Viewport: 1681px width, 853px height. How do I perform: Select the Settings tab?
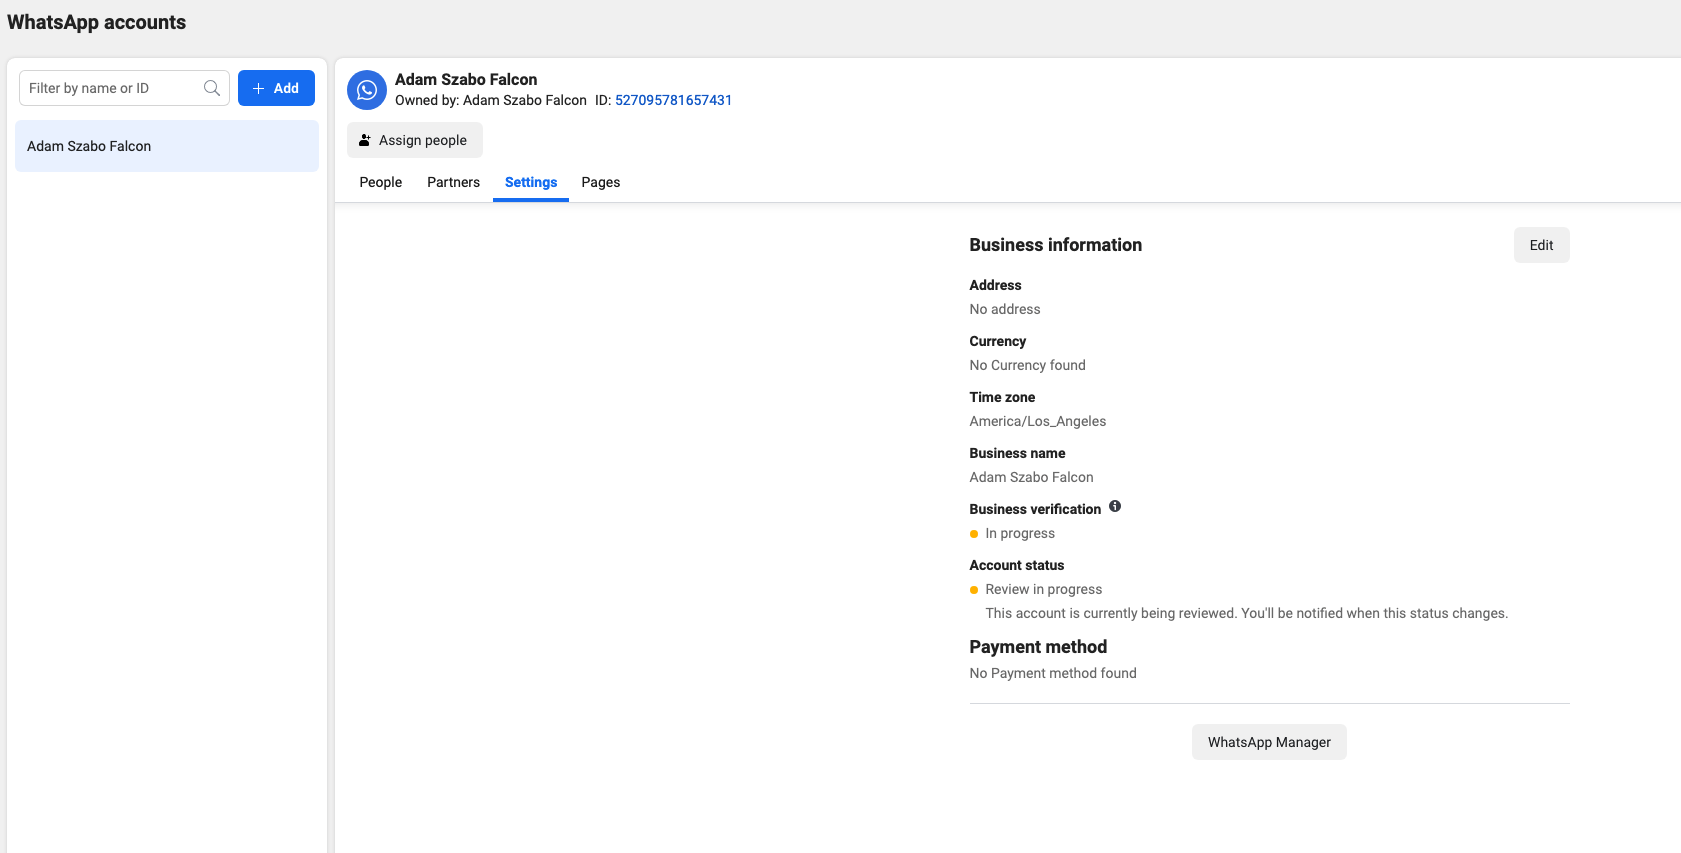tap(531, 182)
